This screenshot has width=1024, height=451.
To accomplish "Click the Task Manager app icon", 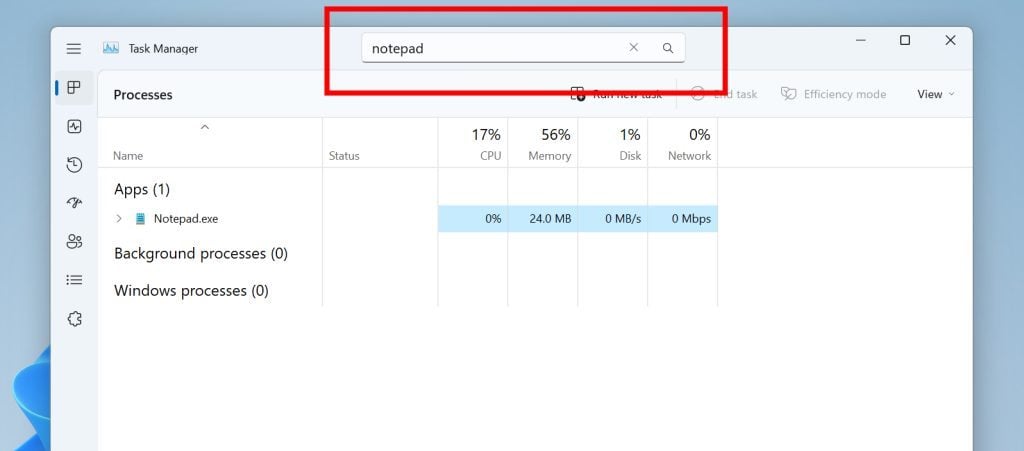I will (x=110, y=48).
